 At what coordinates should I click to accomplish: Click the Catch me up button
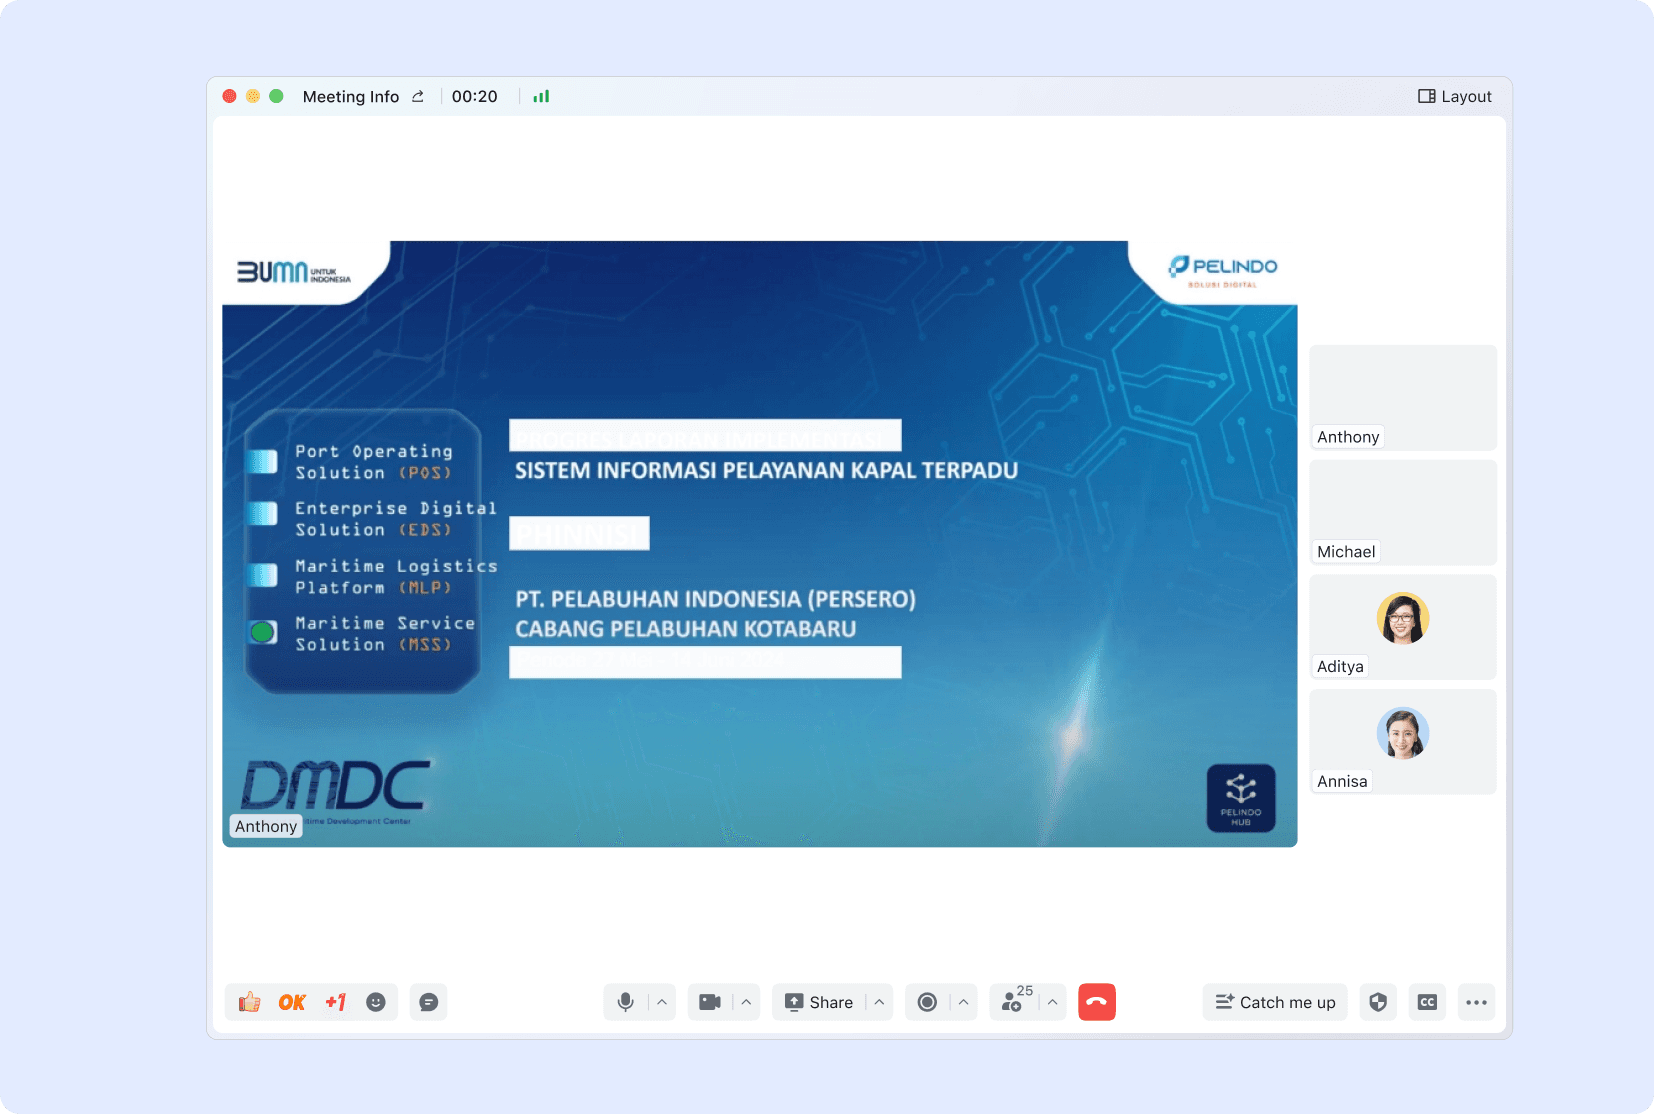[1275, 1002]
